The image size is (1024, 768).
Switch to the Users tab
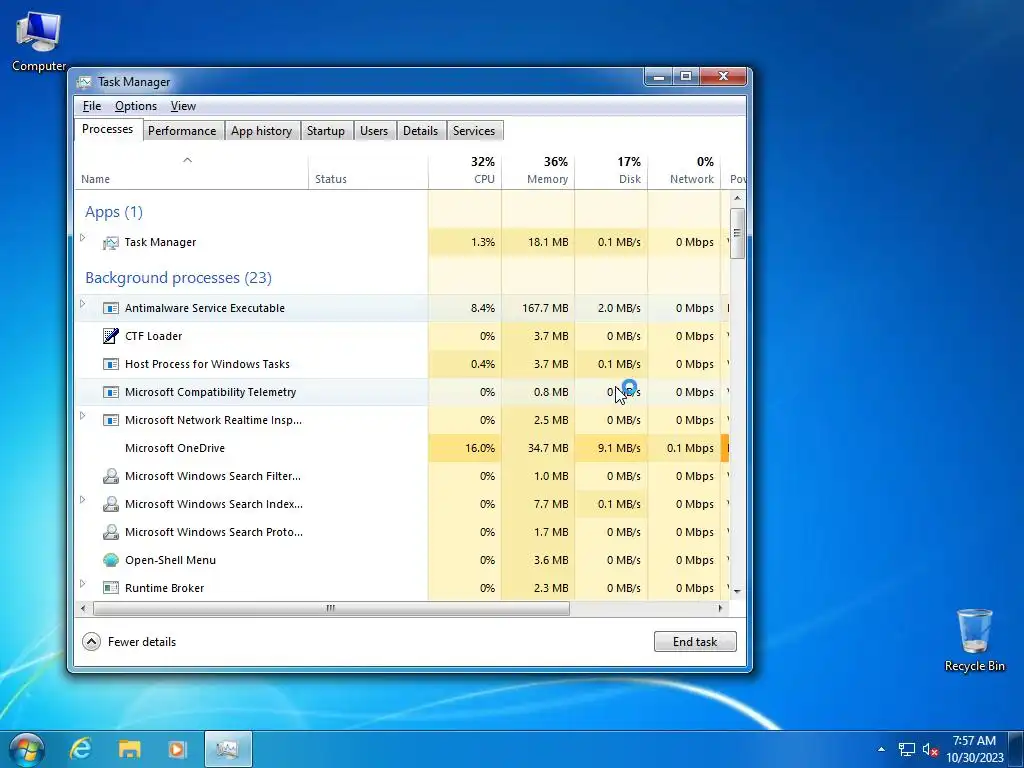click(x=374, y=131)
